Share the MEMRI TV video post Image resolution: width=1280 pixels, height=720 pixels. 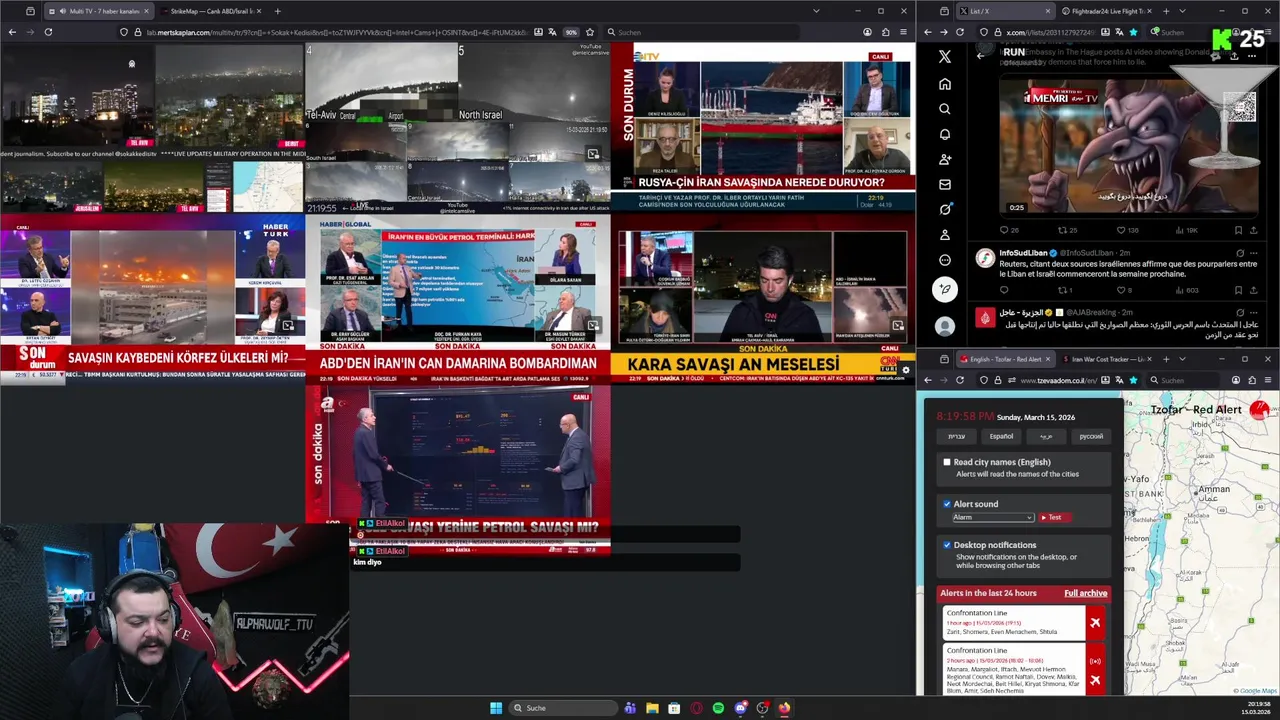1253,230
